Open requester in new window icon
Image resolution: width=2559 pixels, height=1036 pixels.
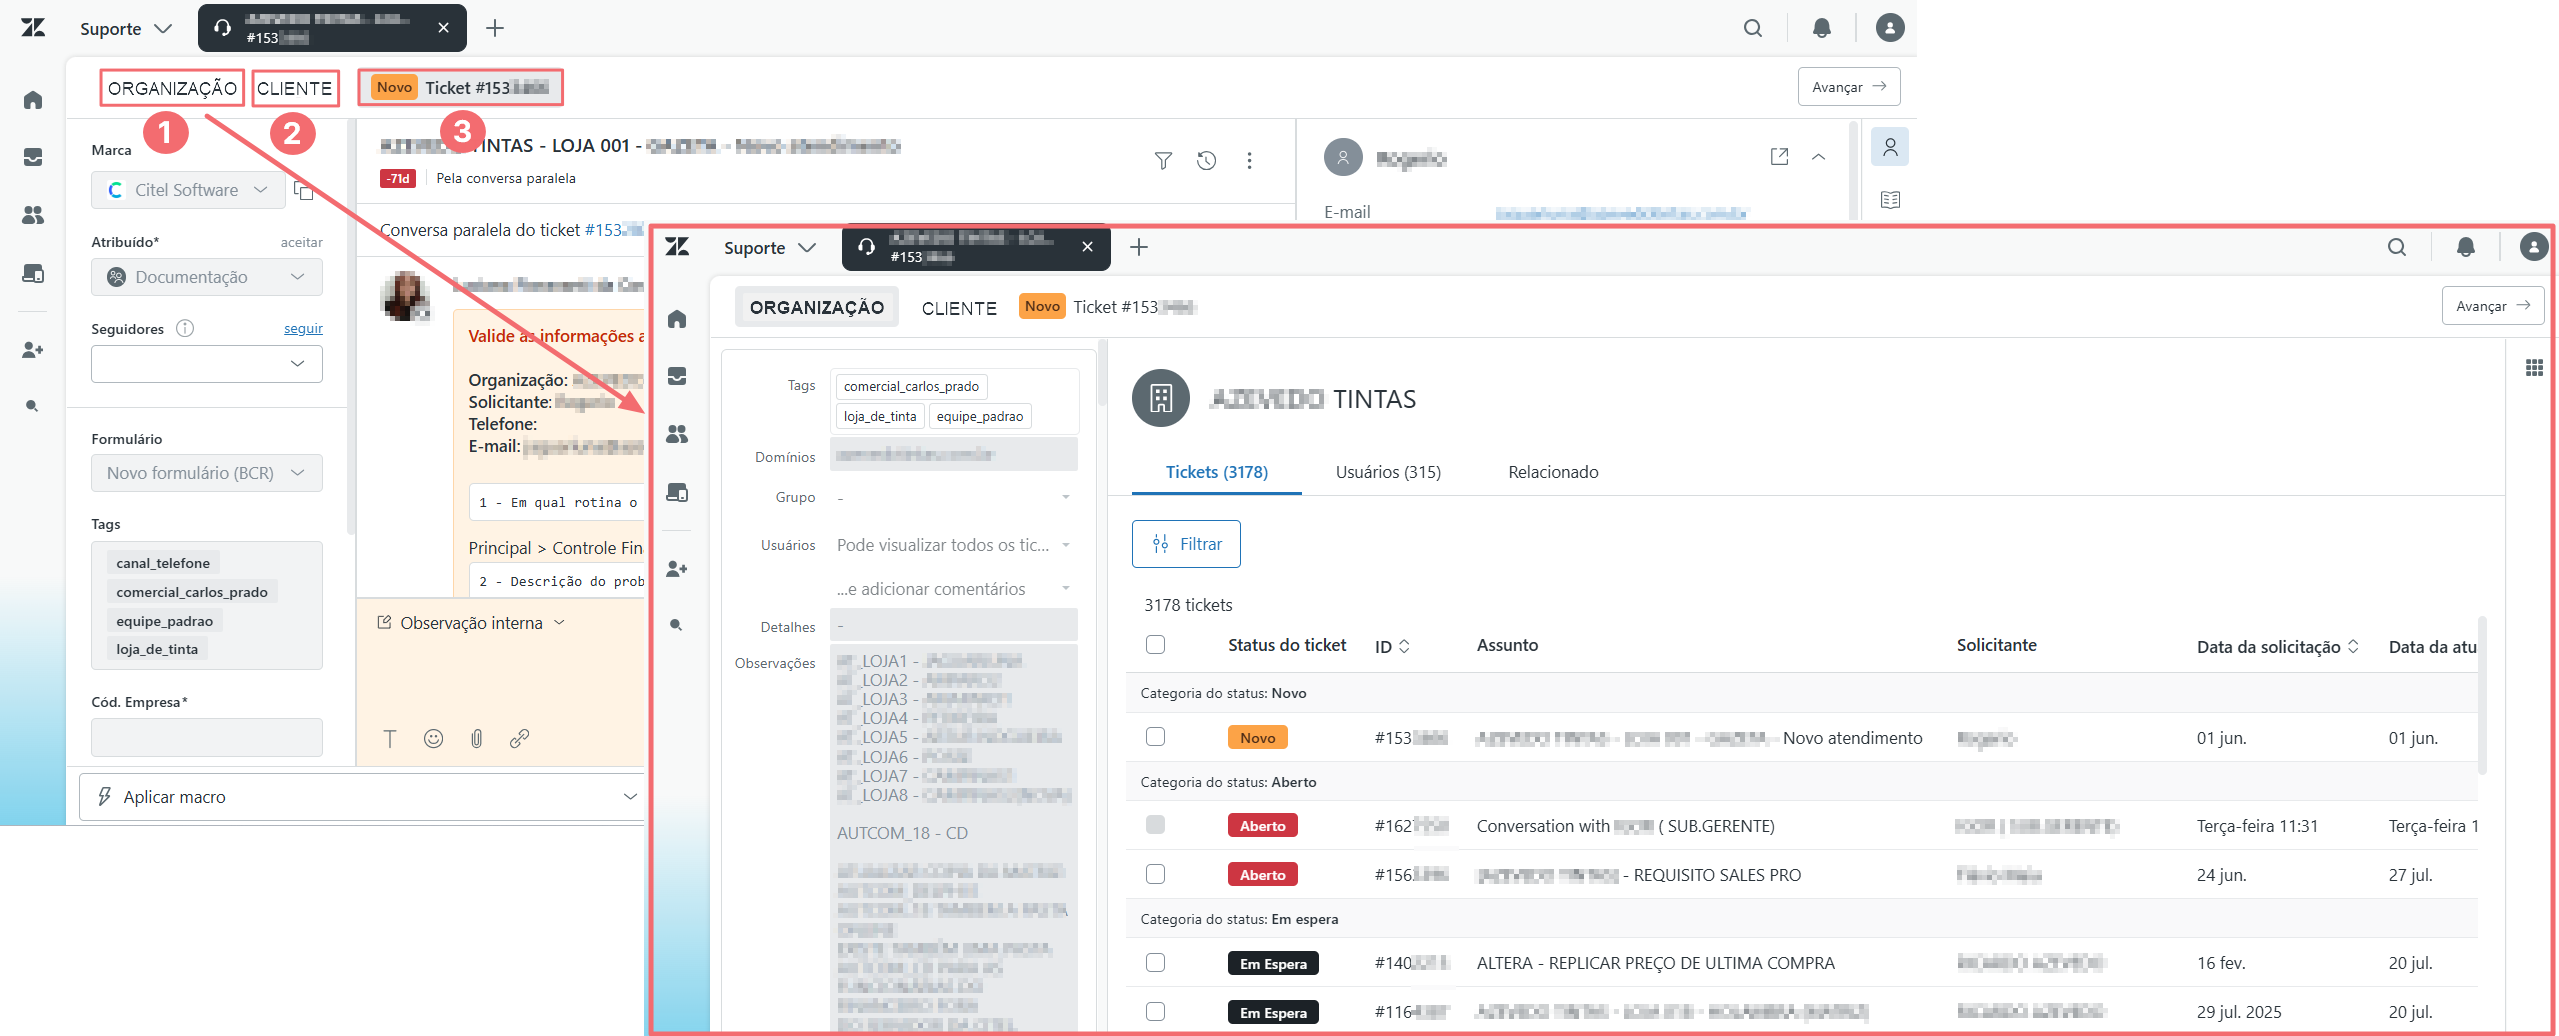1779,157
